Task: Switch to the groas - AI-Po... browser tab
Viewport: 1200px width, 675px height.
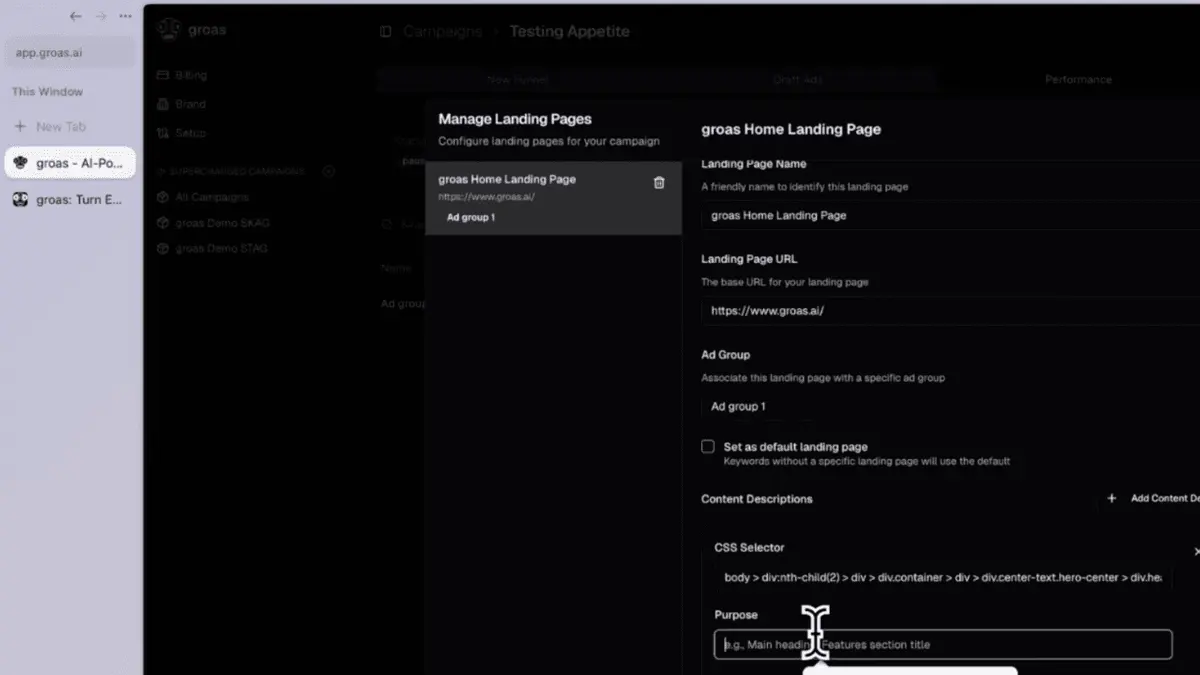Action: pyautogui.click(x=70, y=163)
